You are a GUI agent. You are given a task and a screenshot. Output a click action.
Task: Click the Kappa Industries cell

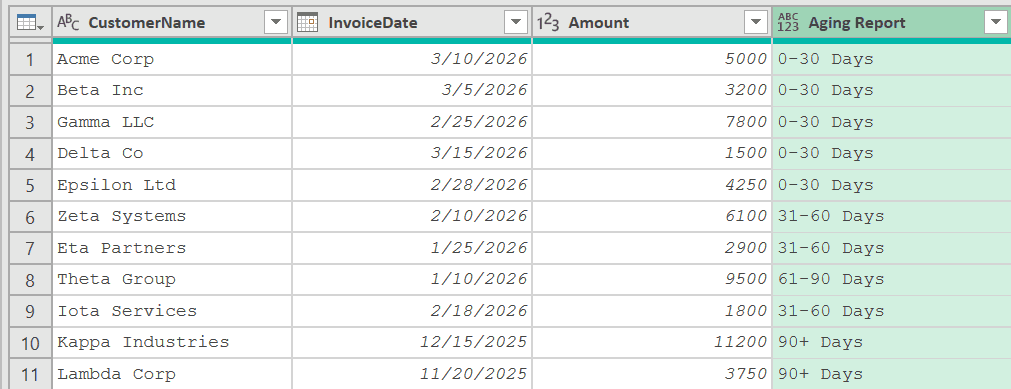pos(172,343)
